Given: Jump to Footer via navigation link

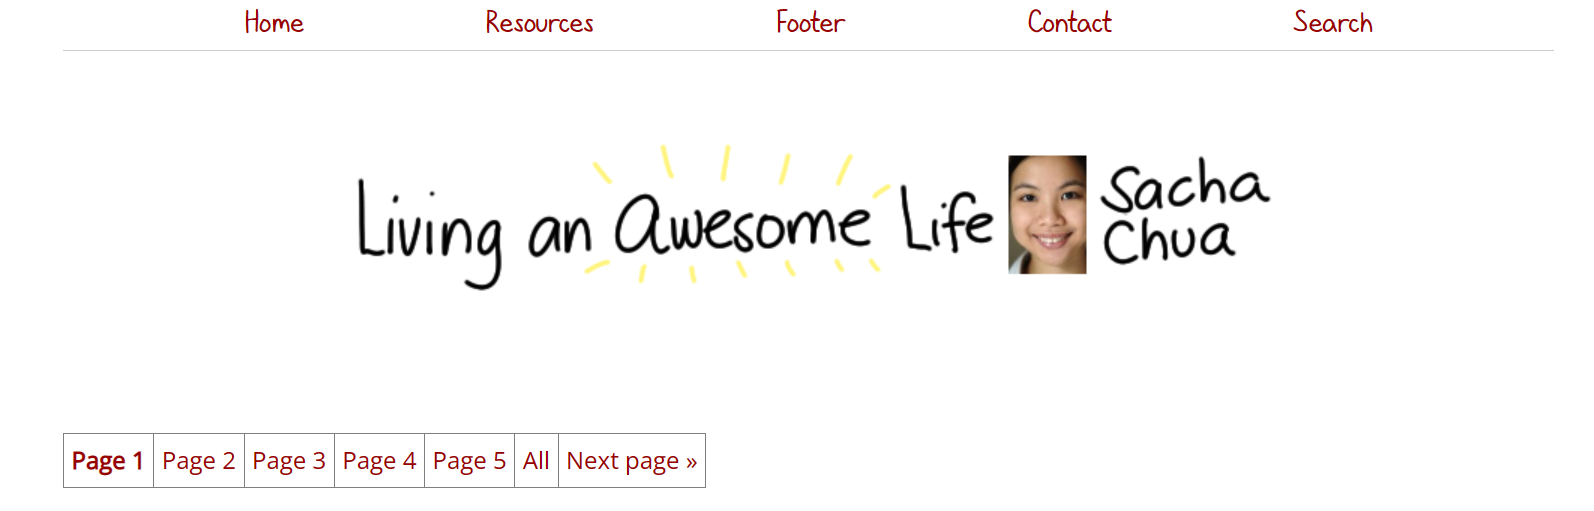Looking at the screenshot, I should pos(810,22).
